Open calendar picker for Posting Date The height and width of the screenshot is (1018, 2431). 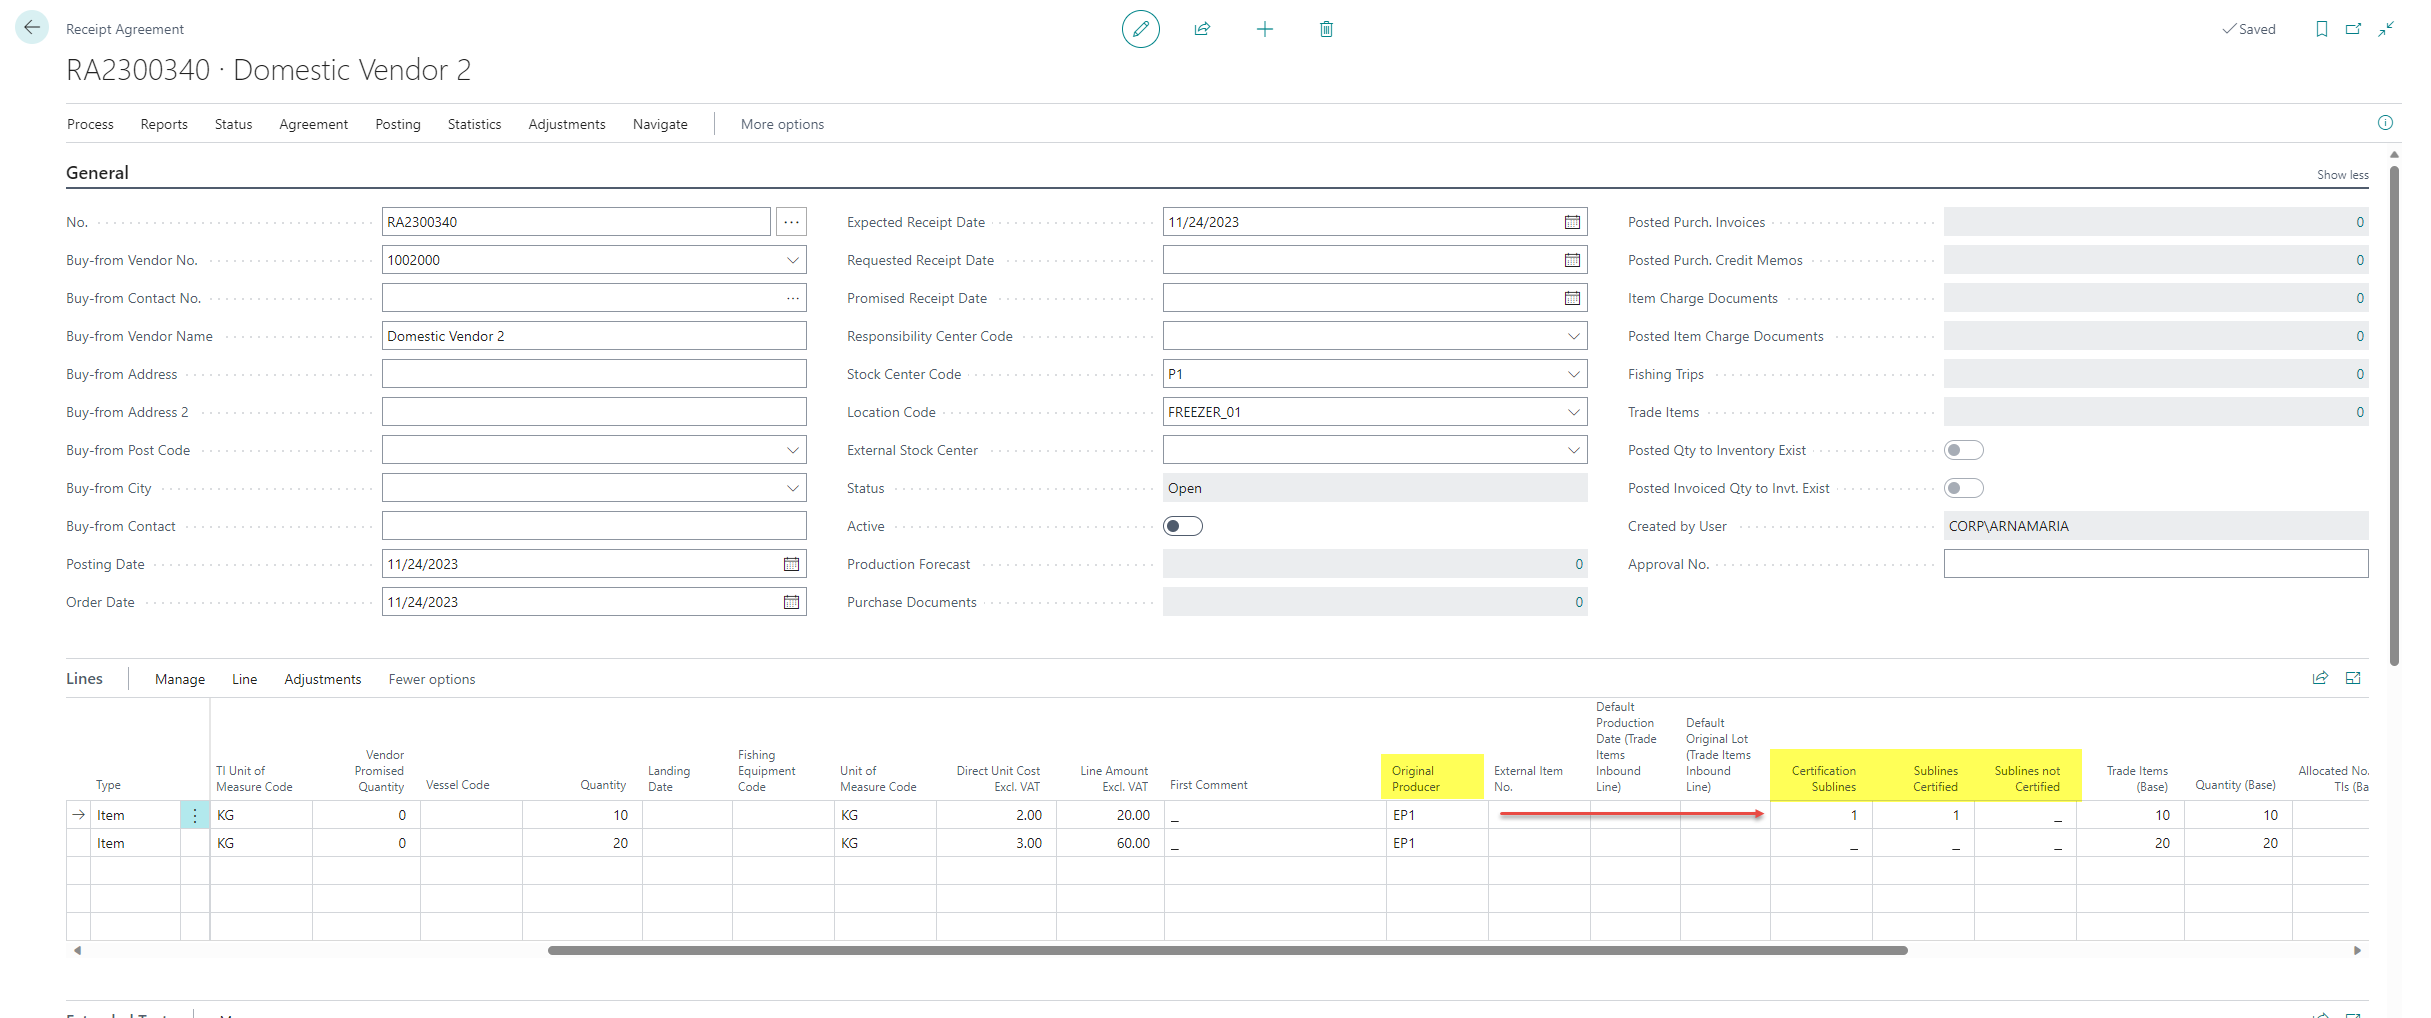pyautogui.click(x=791, y=564)
